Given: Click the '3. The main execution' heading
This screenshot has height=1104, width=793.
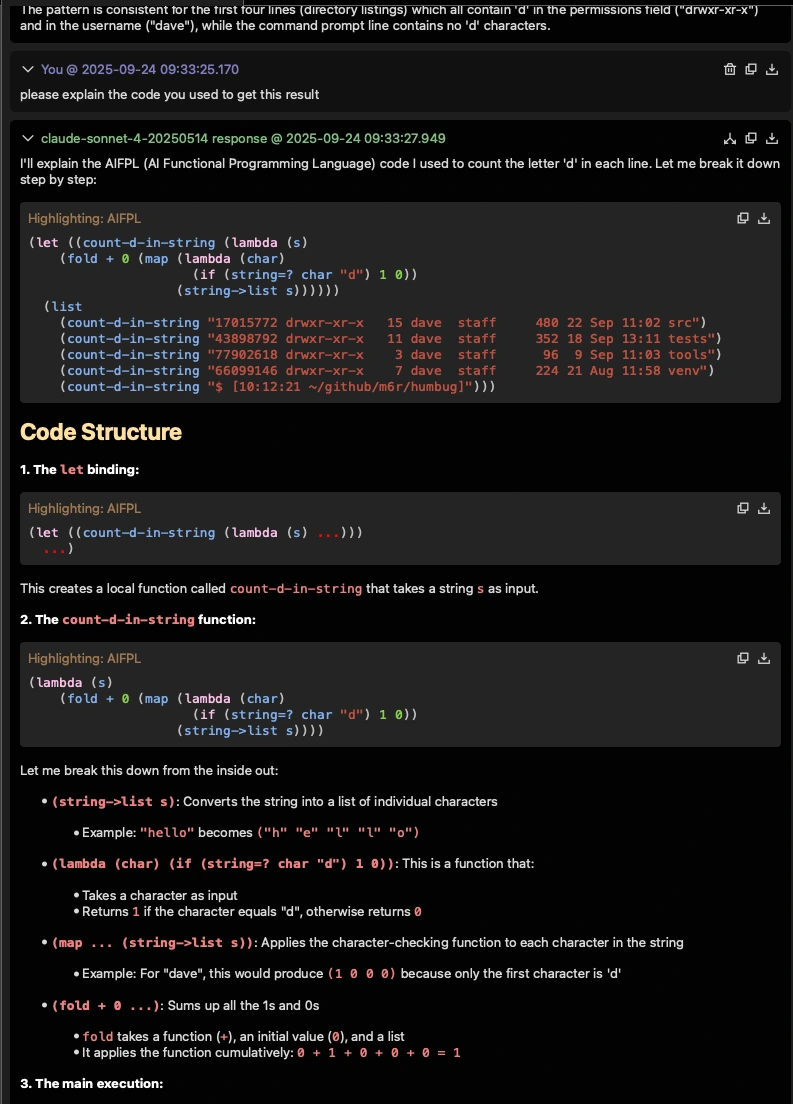Looking at the screenshot, I should (x=91, y=1084).
